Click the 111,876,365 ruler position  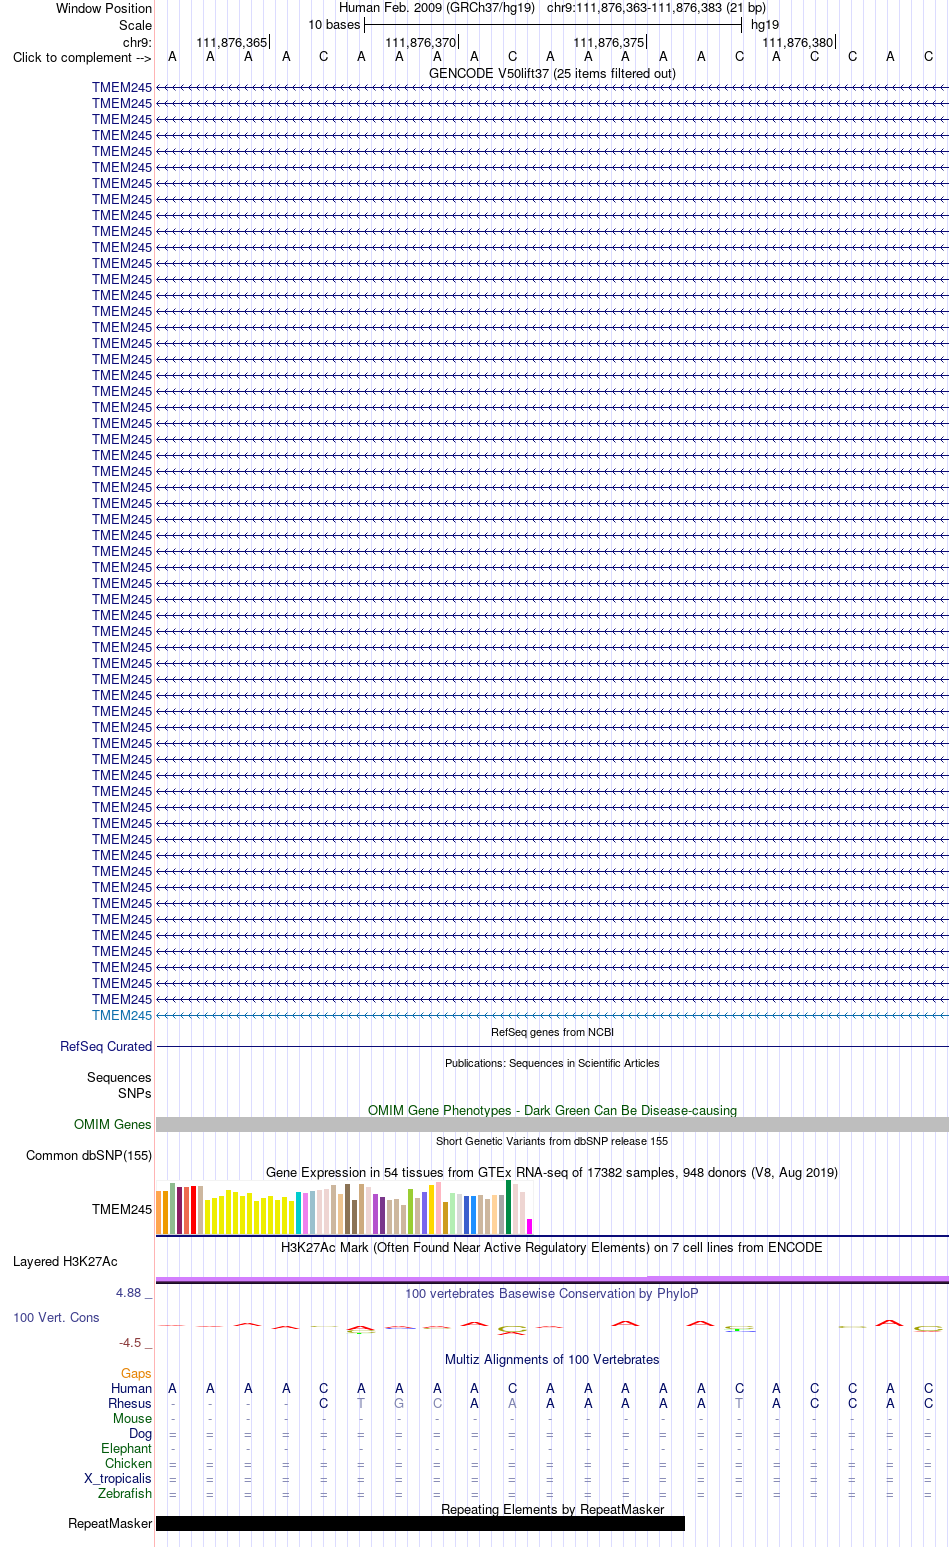[x=232, y=42]
